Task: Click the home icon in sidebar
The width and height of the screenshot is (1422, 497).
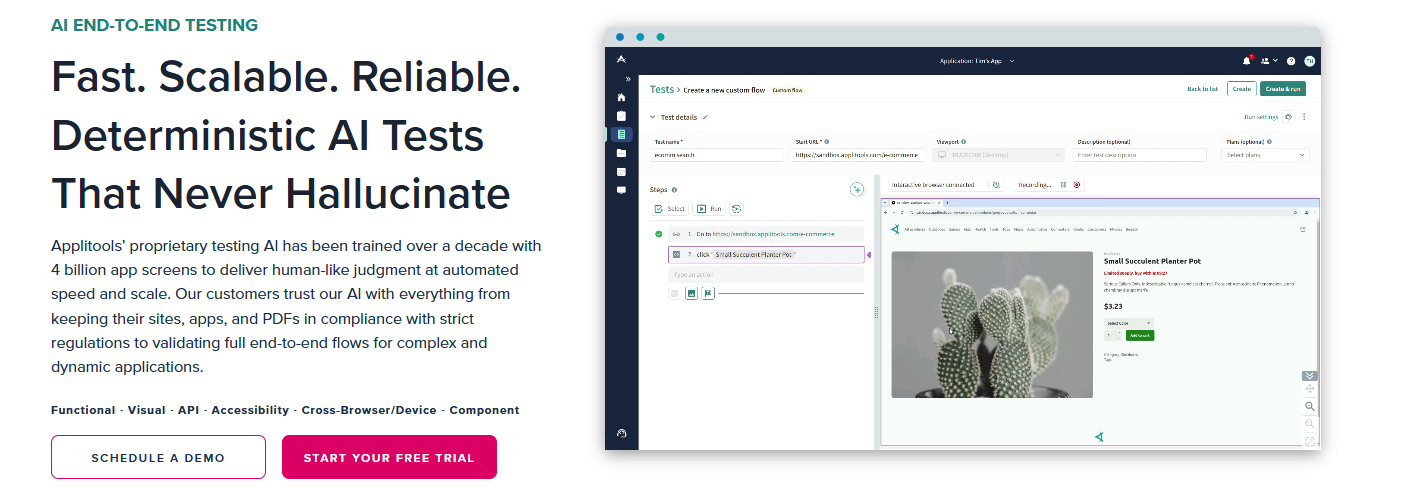Action: point(621,97)
